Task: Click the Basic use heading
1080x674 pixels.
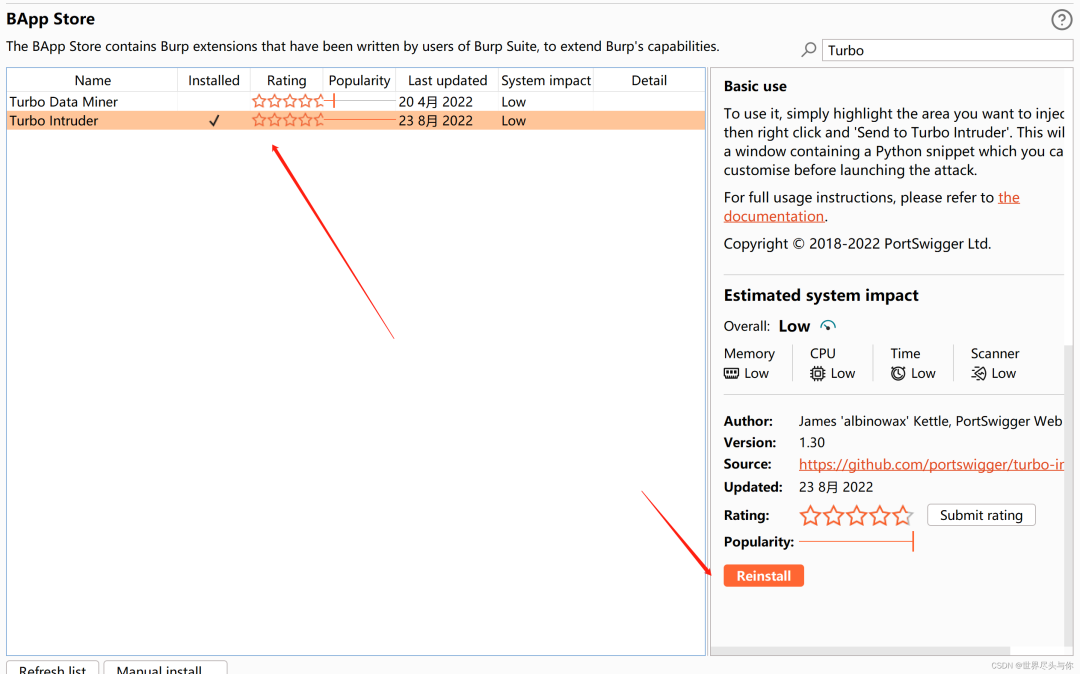Action: (755, 86)
